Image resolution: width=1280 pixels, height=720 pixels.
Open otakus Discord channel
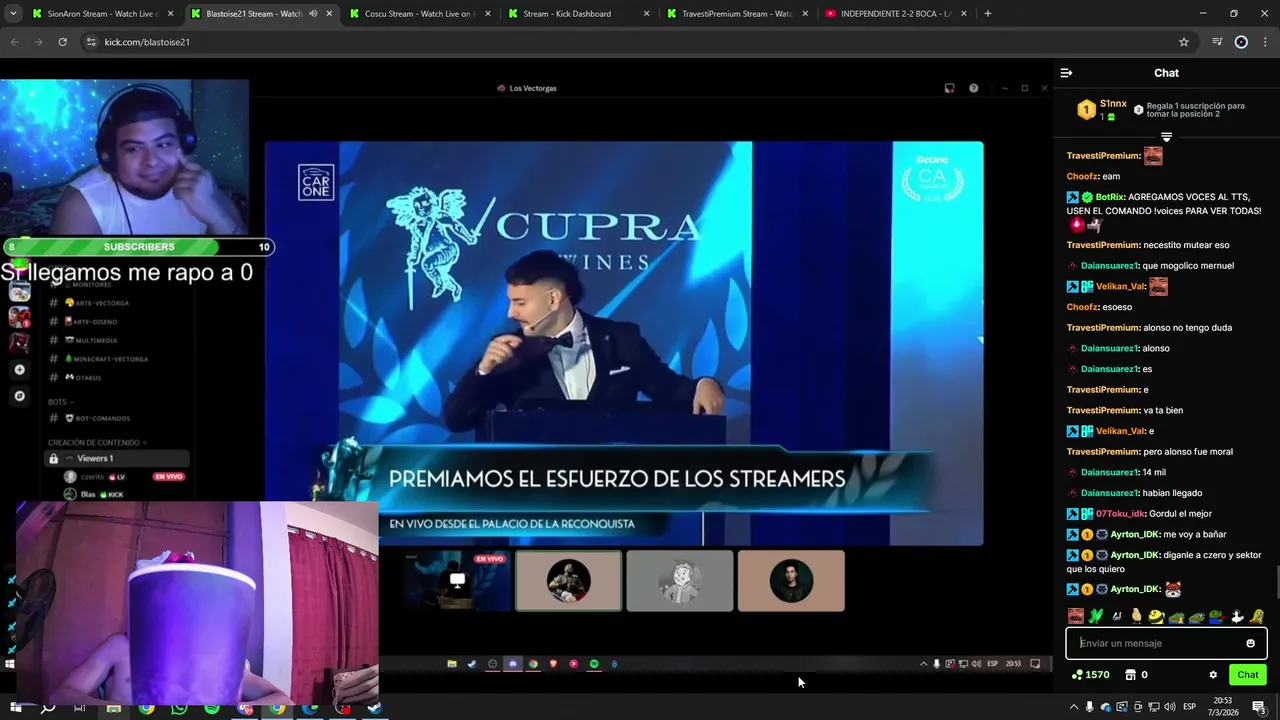(86, 378)
